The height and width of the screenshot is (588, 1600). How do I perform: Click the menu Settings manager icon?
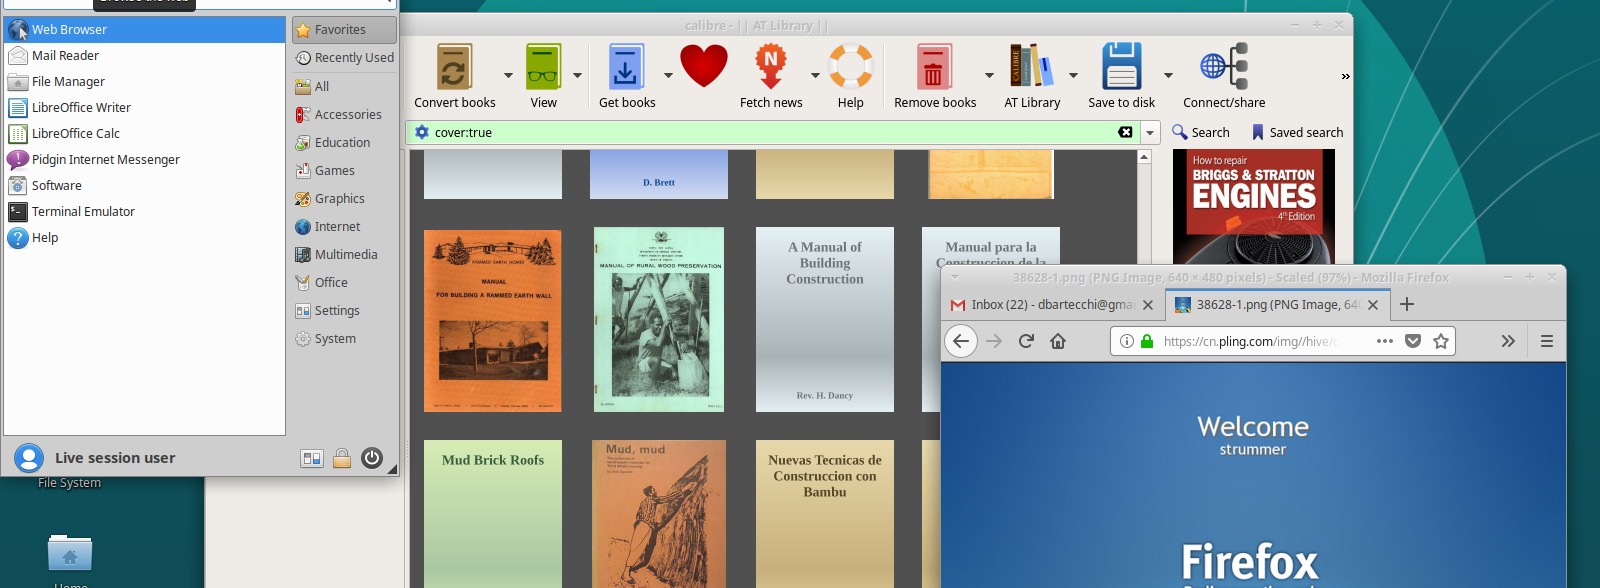(x=312, y=458)
